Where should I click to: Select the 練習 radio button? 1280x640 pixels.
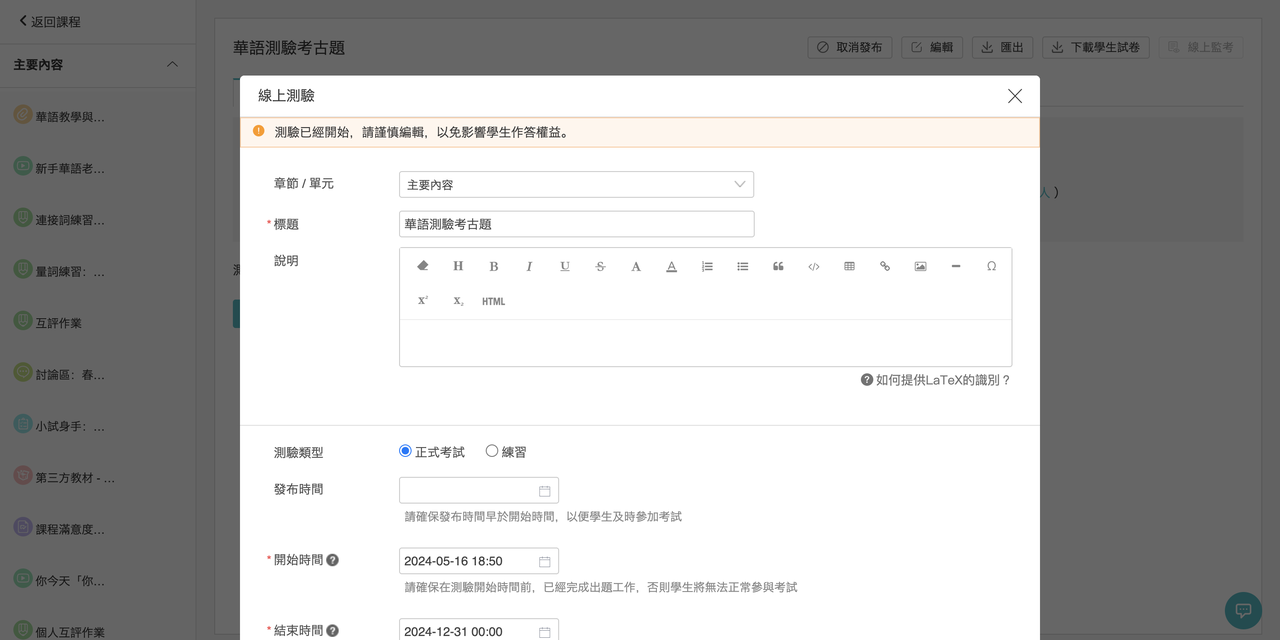point(492,451)
